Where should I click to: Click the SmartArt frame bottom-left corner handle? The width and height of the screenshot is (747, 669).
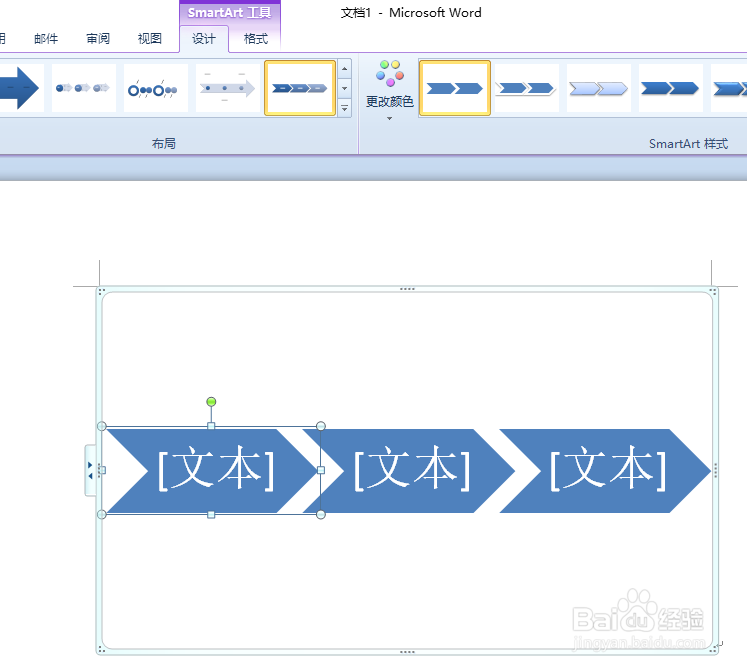(101, 650)
